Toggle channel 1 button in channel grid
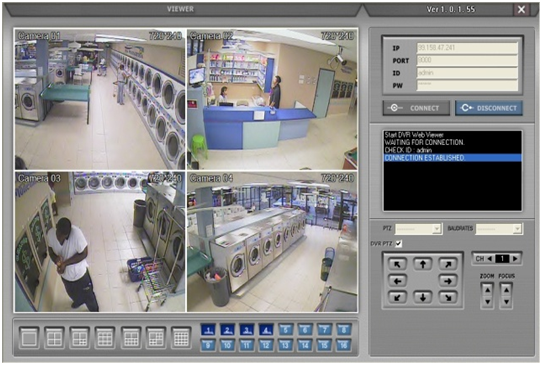This screenshot has width=542, height=365. pos(208,330)
